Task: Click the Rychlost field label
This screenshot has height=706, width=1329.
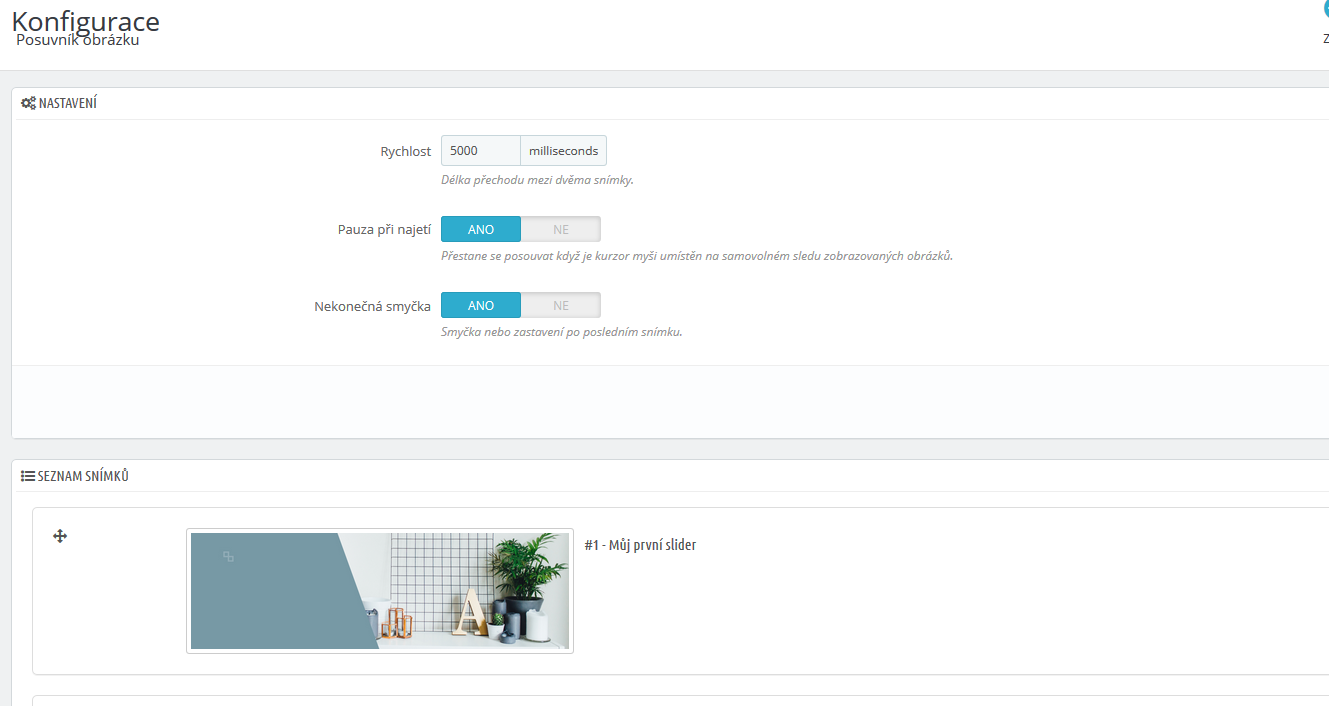Action: pyautogui.click(x=405, y=151)
